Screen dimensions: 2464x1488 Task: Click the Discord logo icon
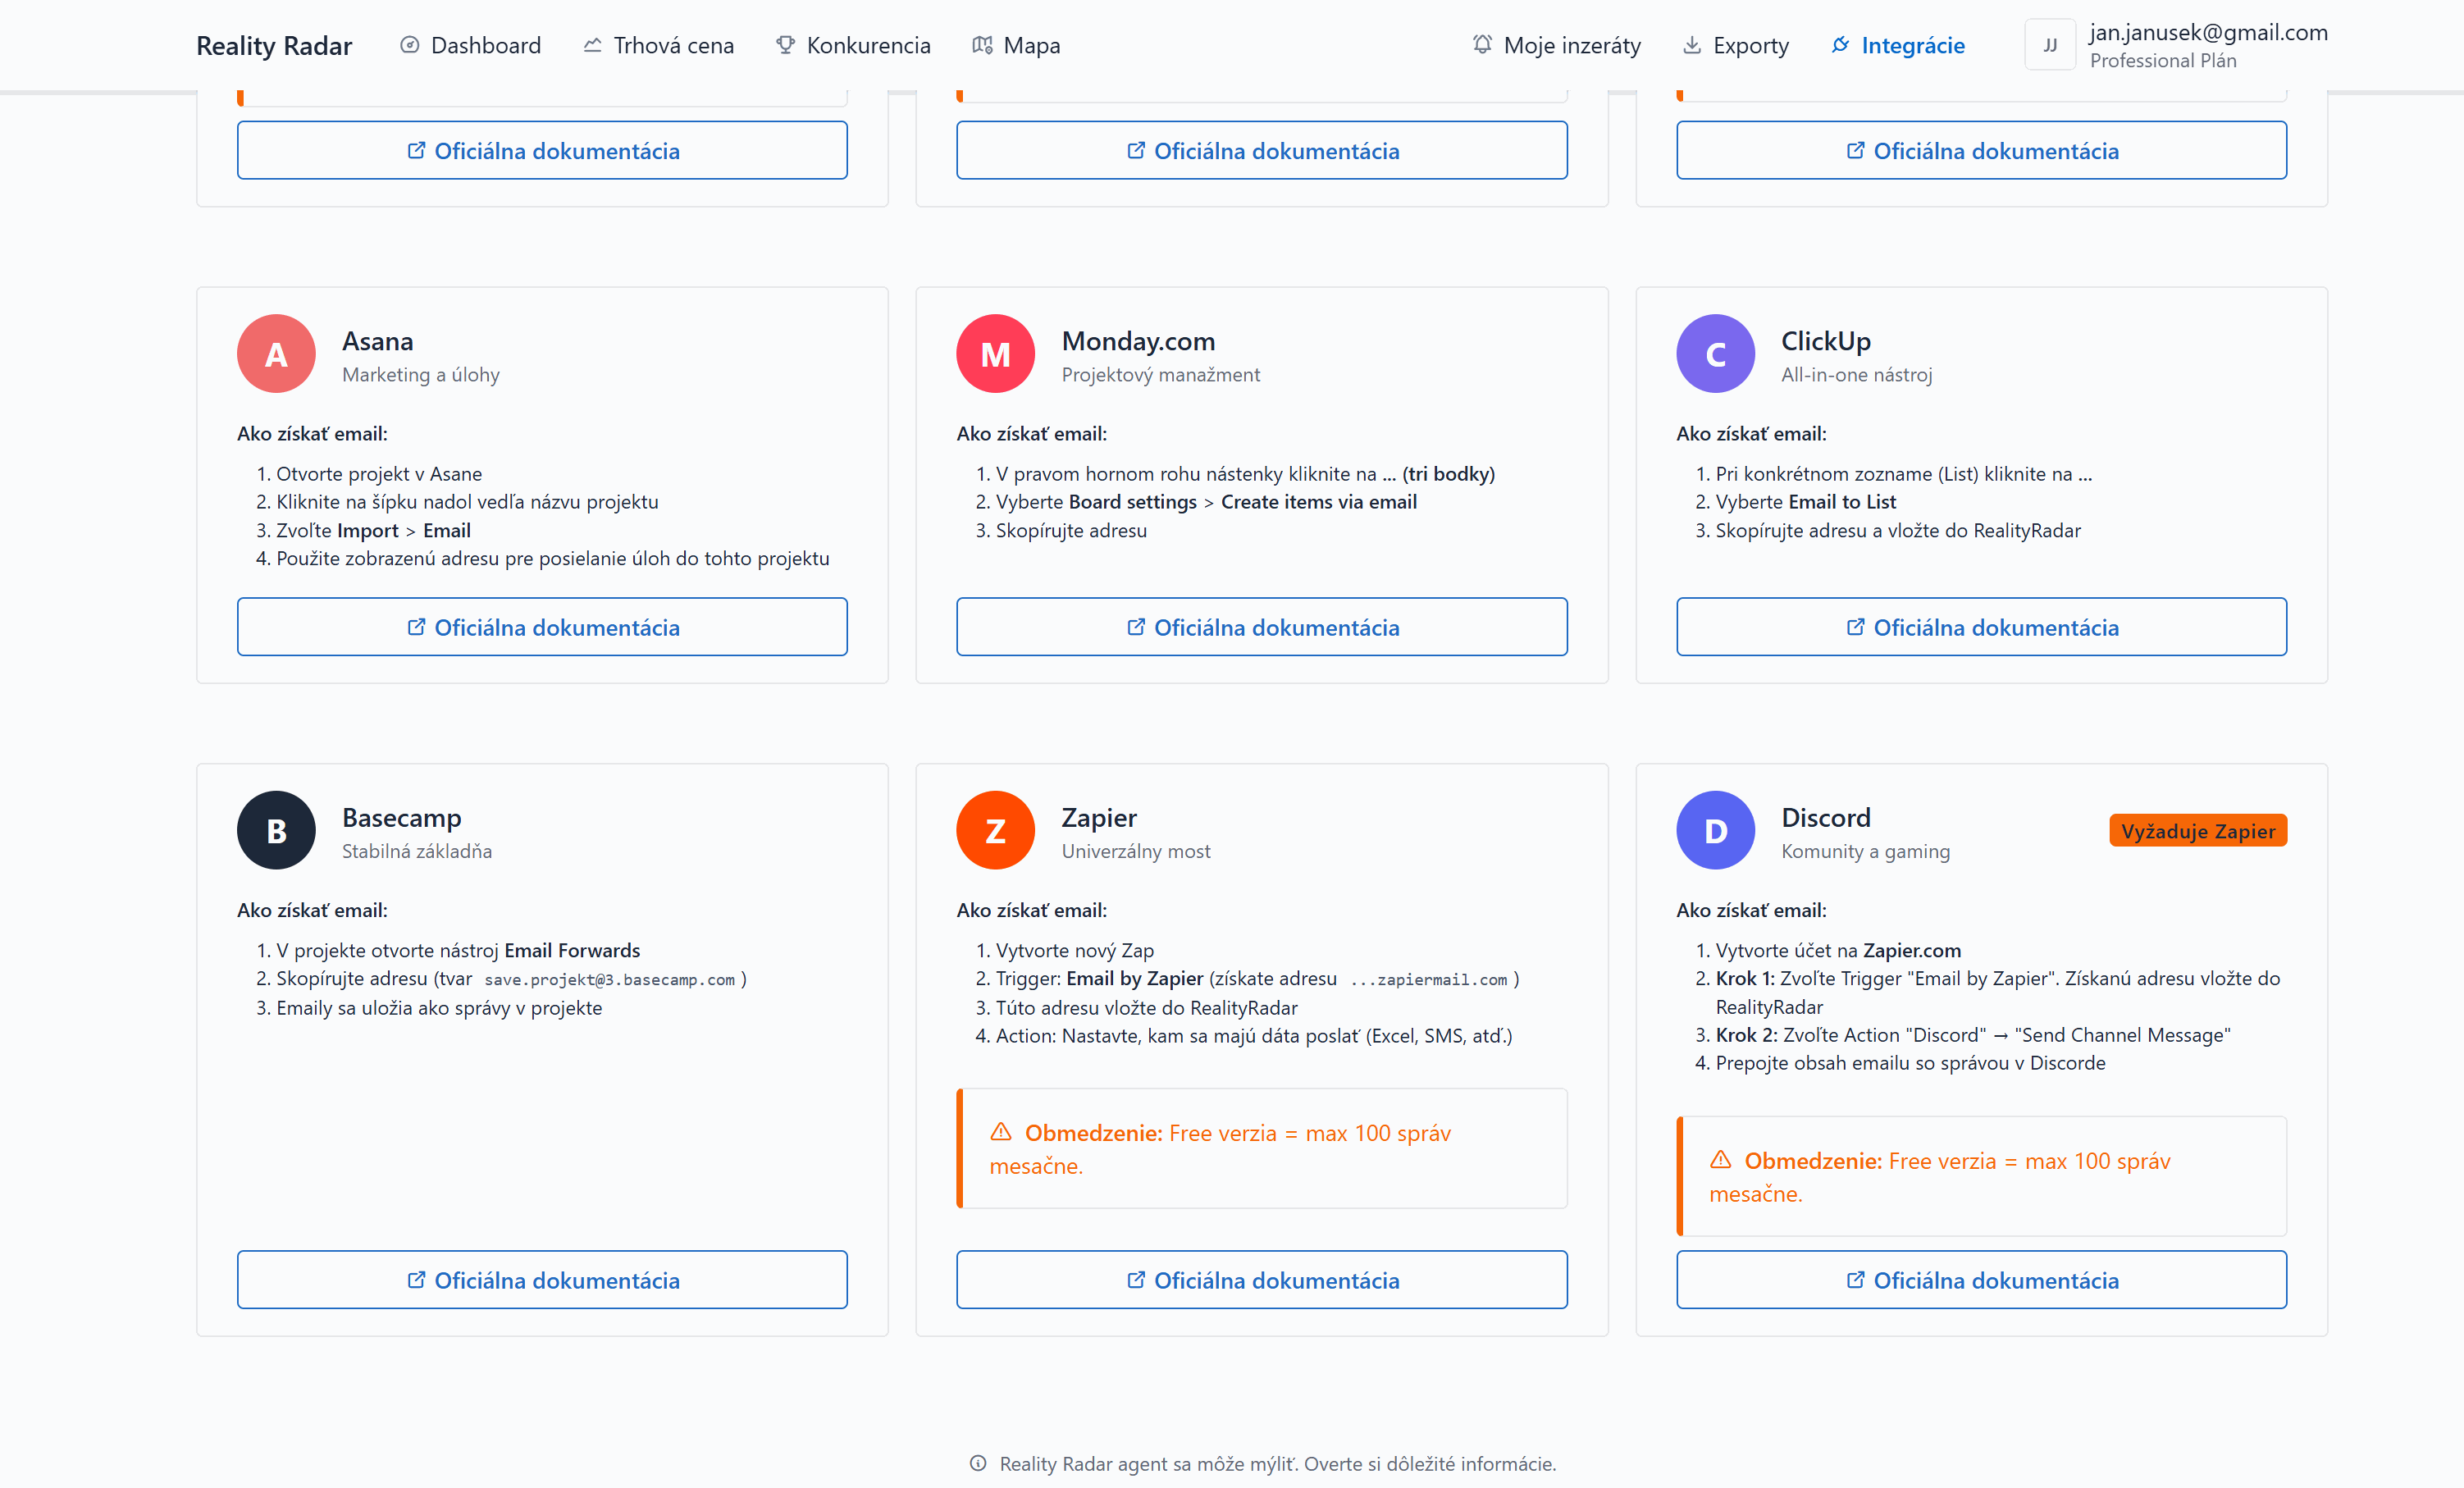point(1715,830)
